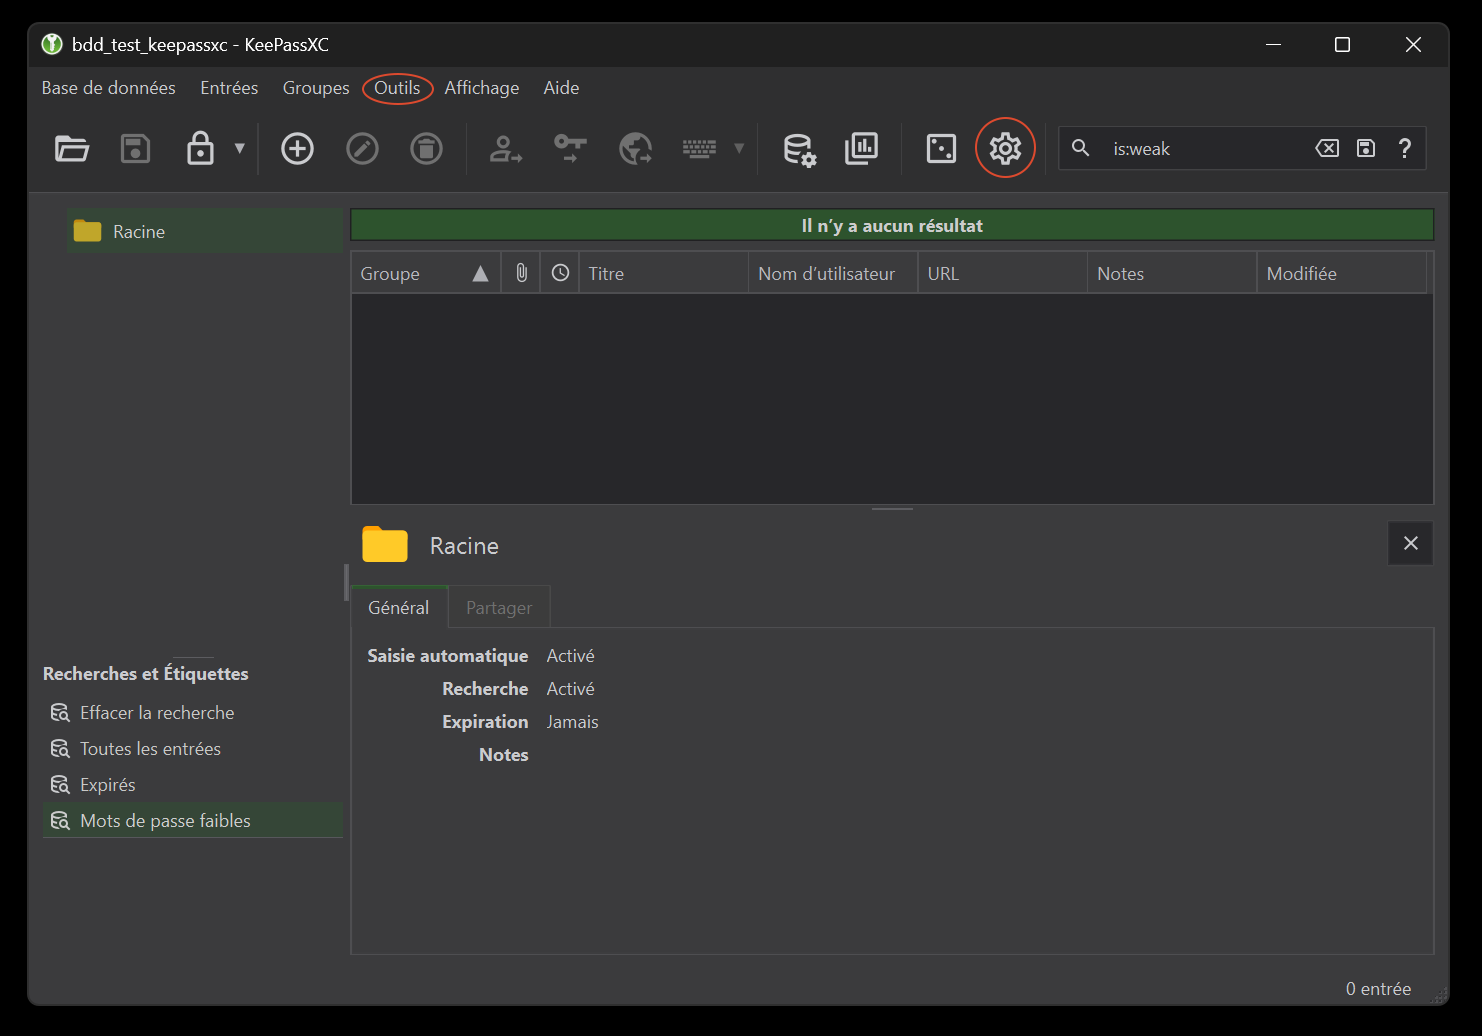Sort by Nom d'utilisateur column
The width and height of the screenshot is (1482, 1036).
[833, 273]
